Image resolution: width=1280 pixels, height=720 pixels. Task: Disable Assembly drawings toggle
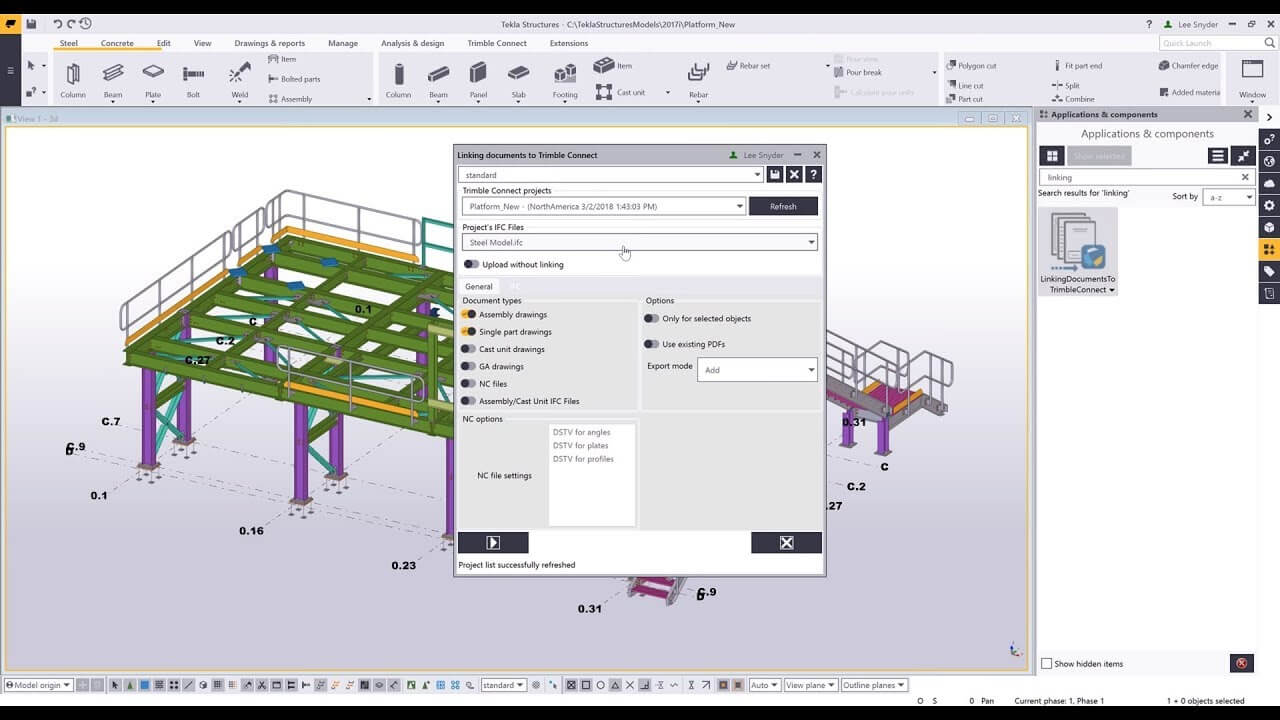[x=468, y=314]
